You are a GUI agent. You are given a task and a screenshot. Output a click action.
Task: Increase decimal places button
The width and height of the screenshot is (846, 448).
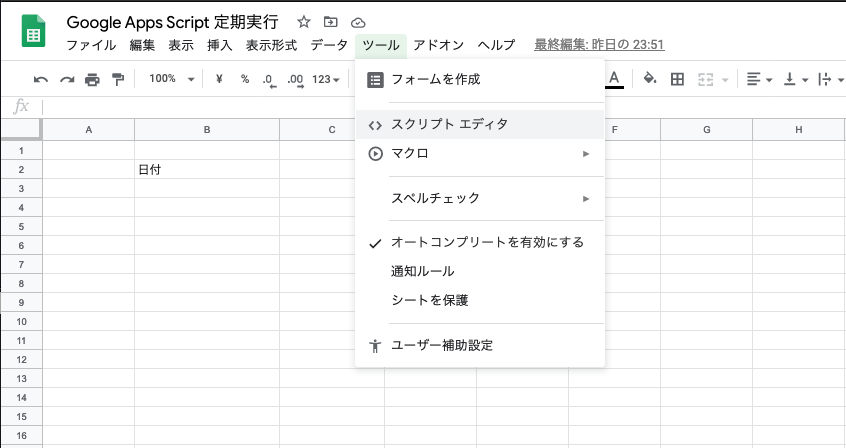pos(295,80)
